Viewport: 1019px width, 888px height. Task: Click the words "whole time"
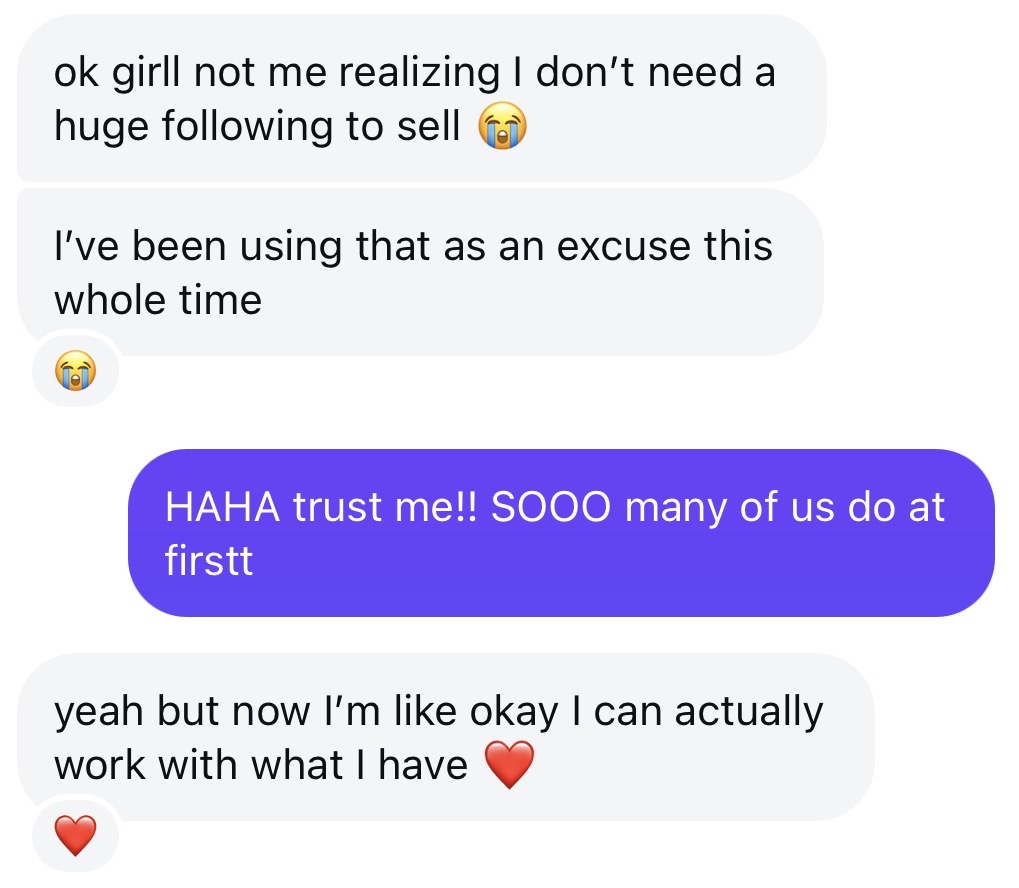click(x=158, y=299)
